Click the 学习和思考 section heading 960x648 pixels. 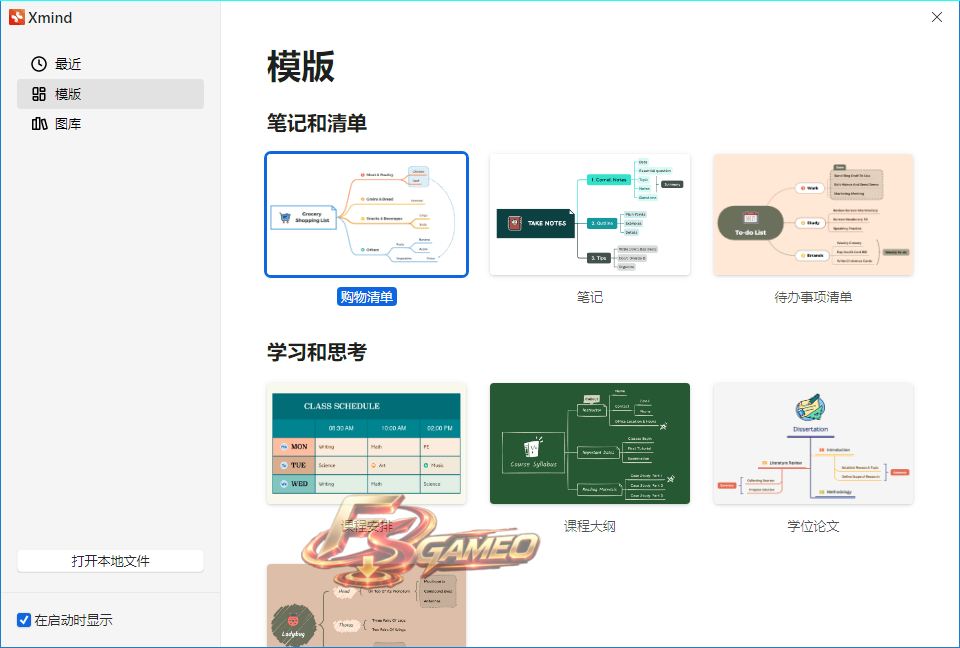tap(317, 352)
